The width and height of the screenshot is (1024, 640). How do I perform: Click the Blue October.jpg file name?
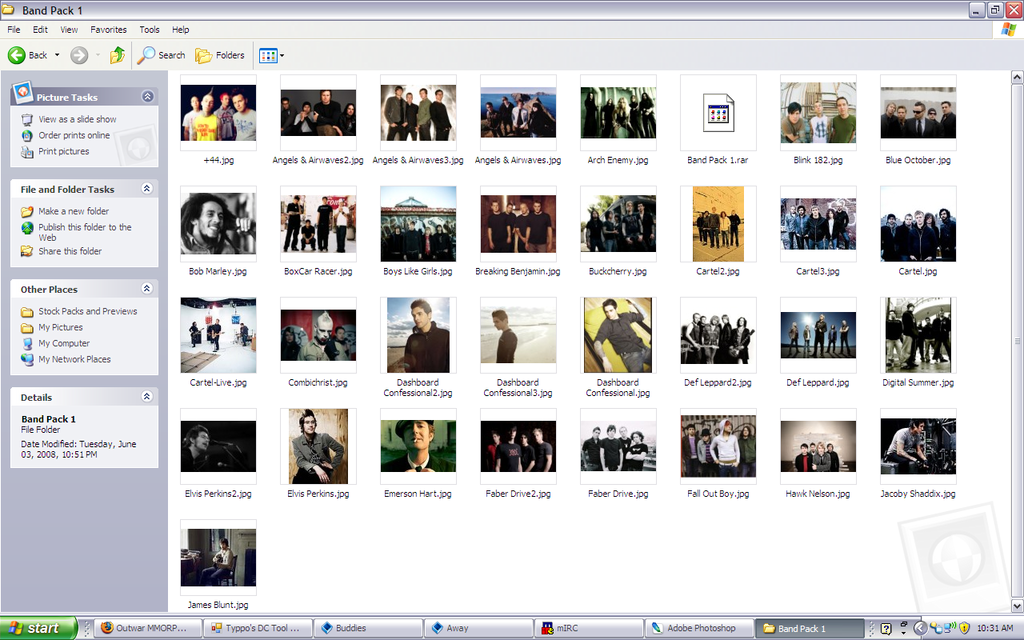click(x=918, y=160)
